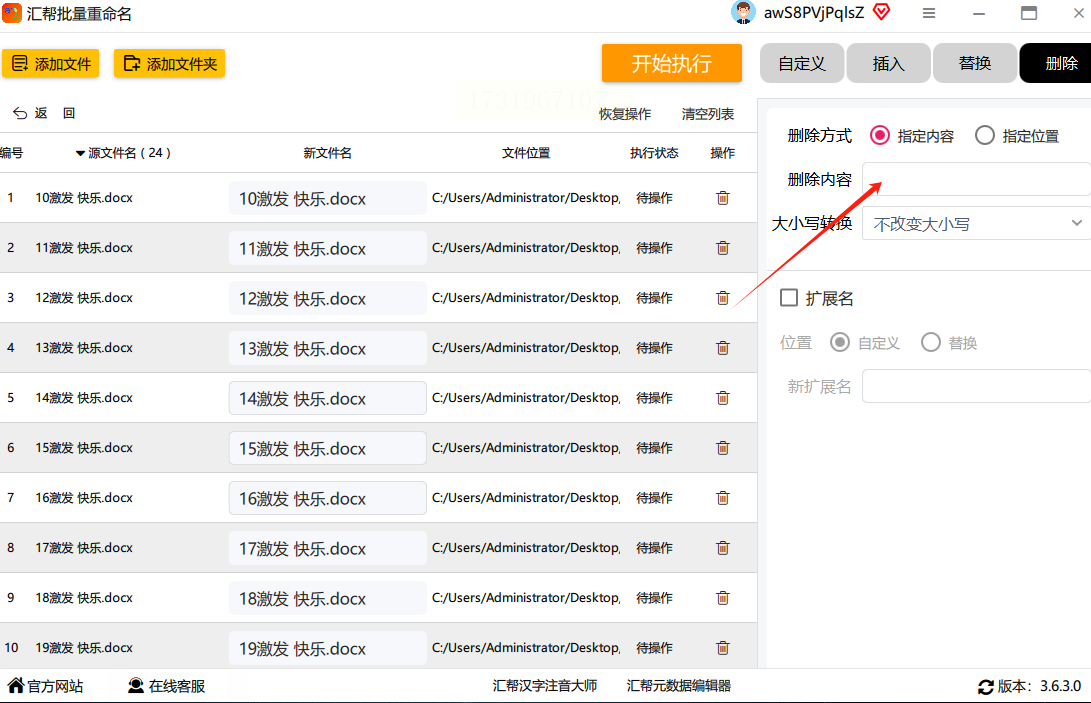Sort by 源文件名 column arrow
1091x703 pixels.
(80, 153)
